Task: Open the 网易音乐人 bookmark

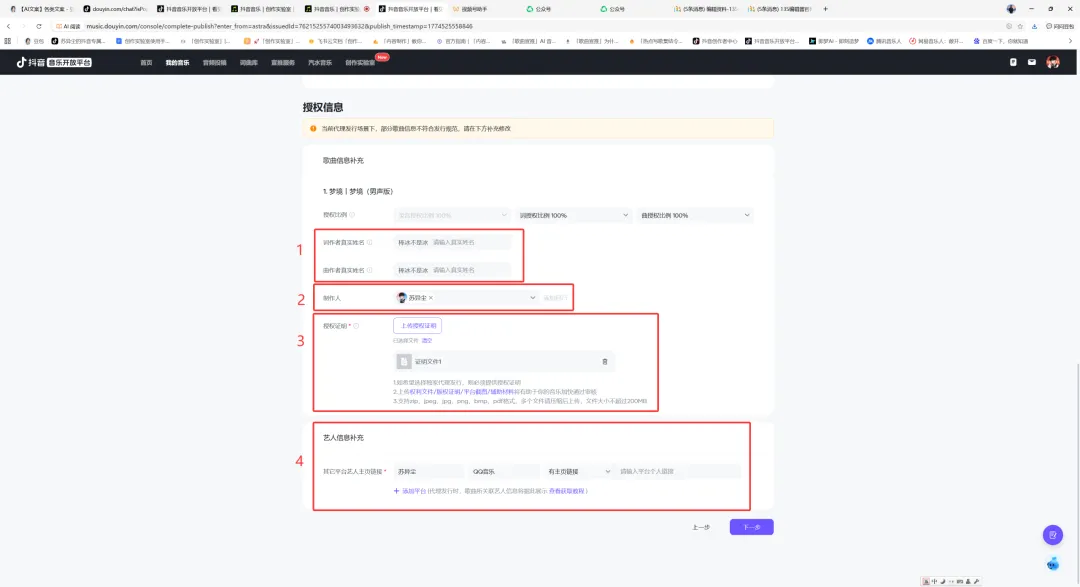Action: [936, 41]
